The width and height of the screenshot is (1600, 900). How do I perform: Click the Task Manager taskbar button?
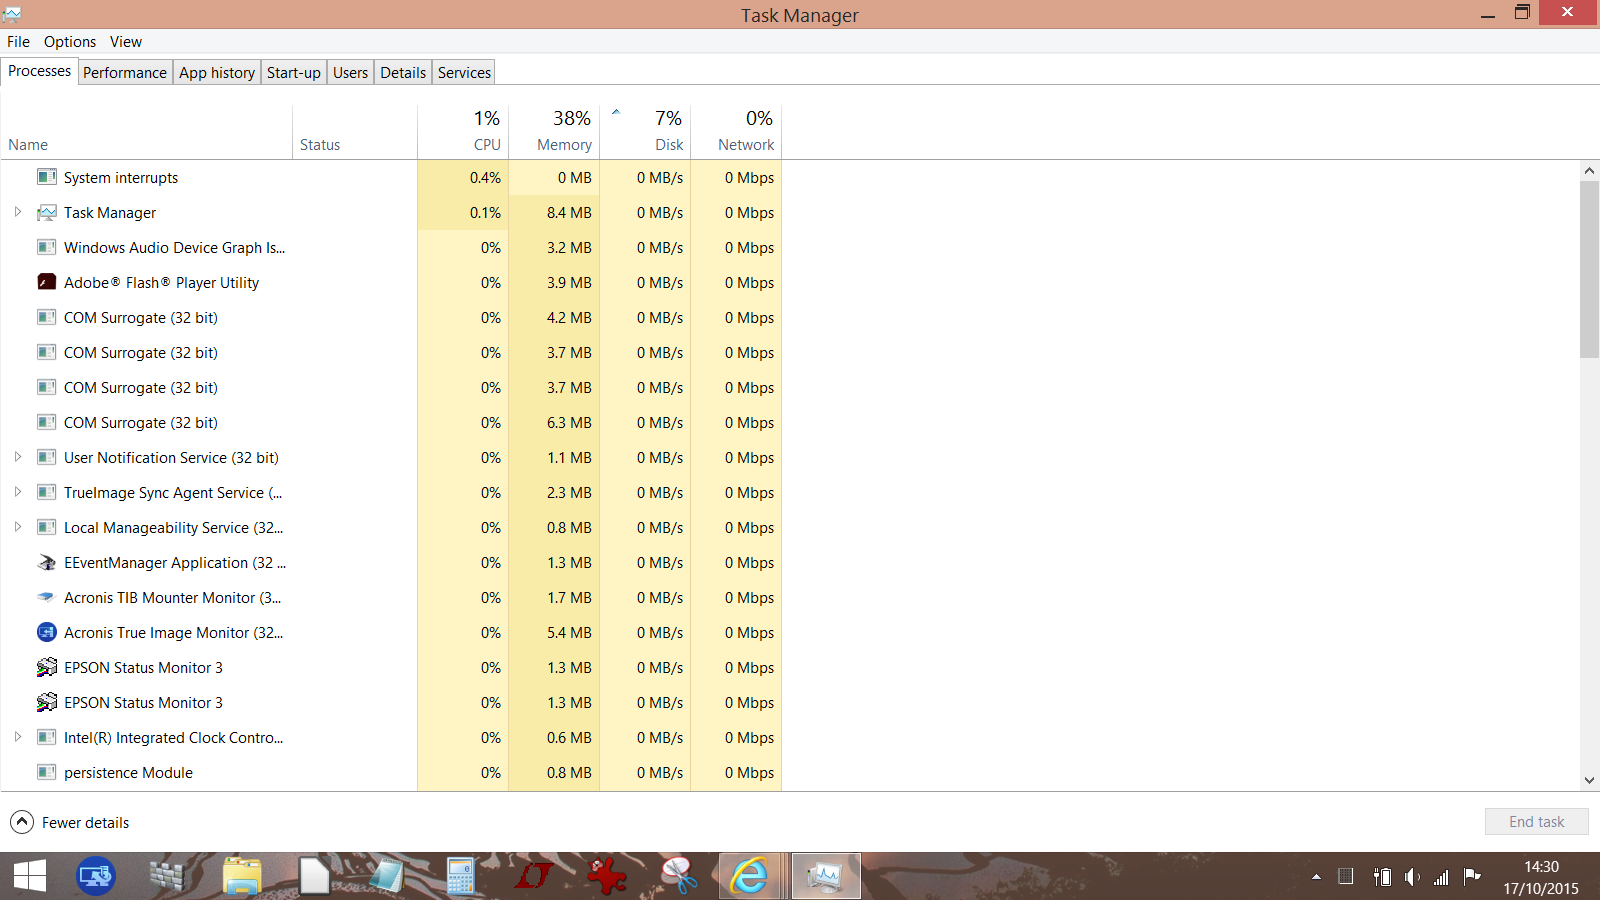click(x=826, y=876)
